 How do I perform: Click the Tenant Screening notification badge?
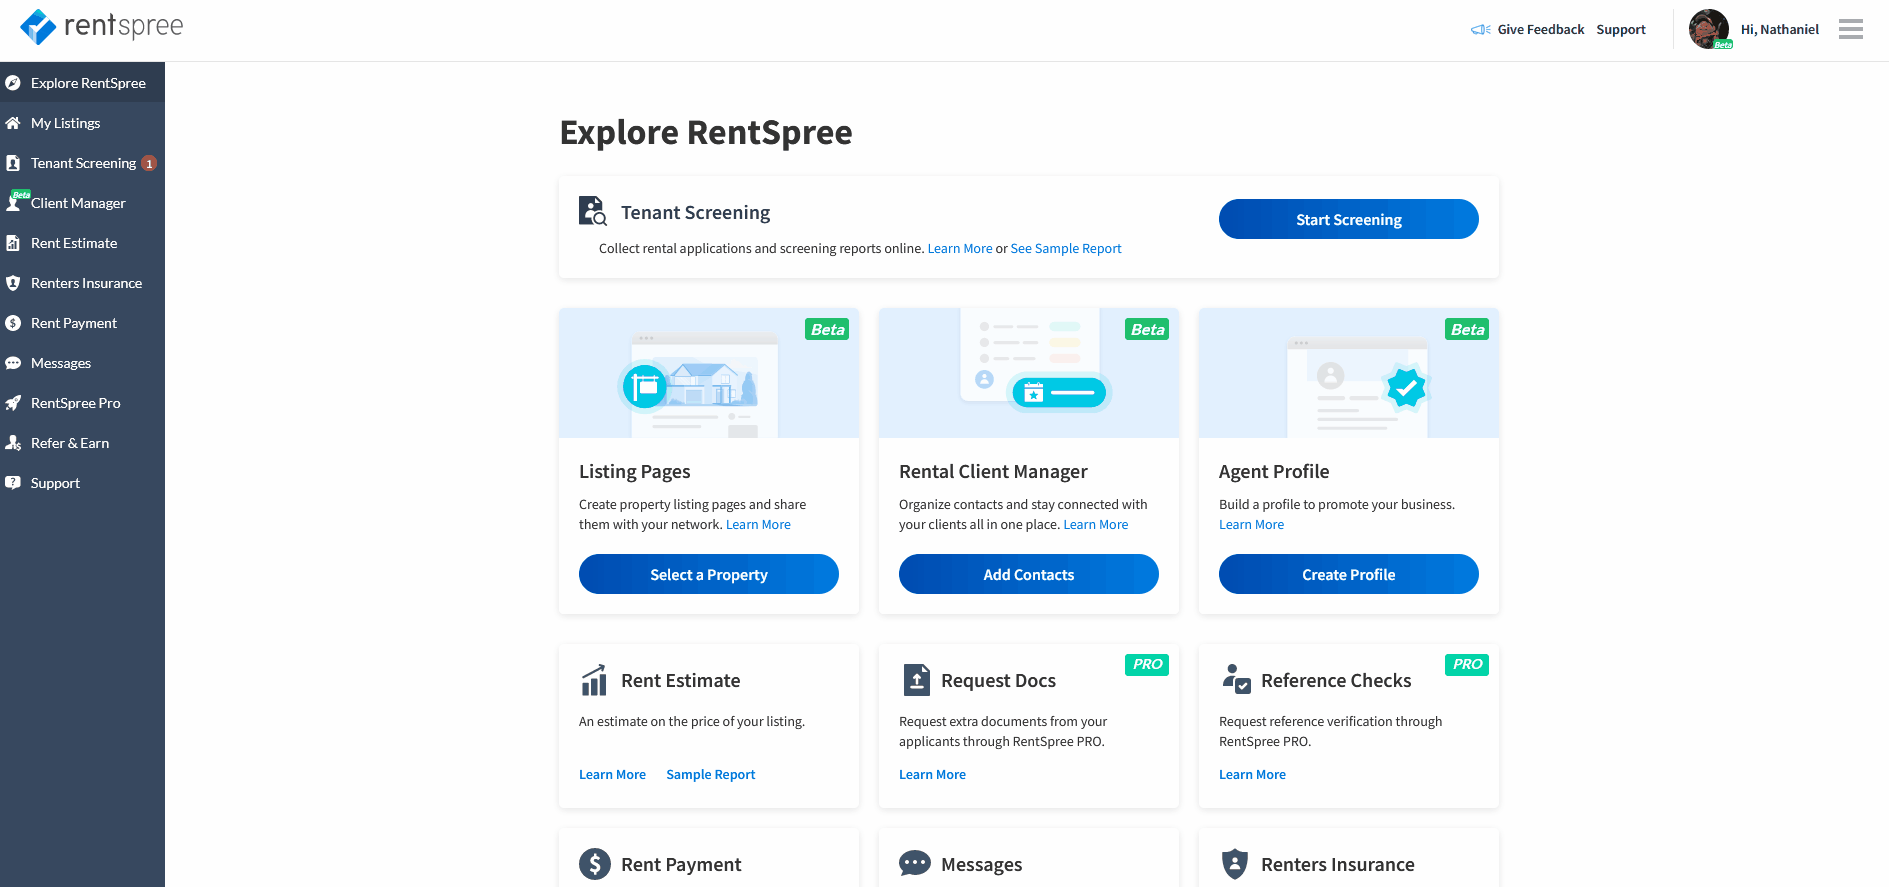[149, 163]
